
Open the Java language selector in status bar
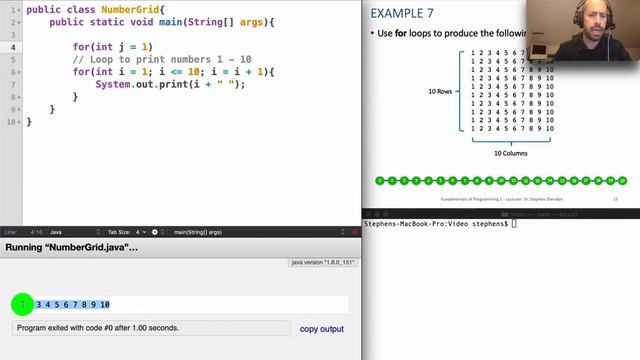click(x=75, y=232)
